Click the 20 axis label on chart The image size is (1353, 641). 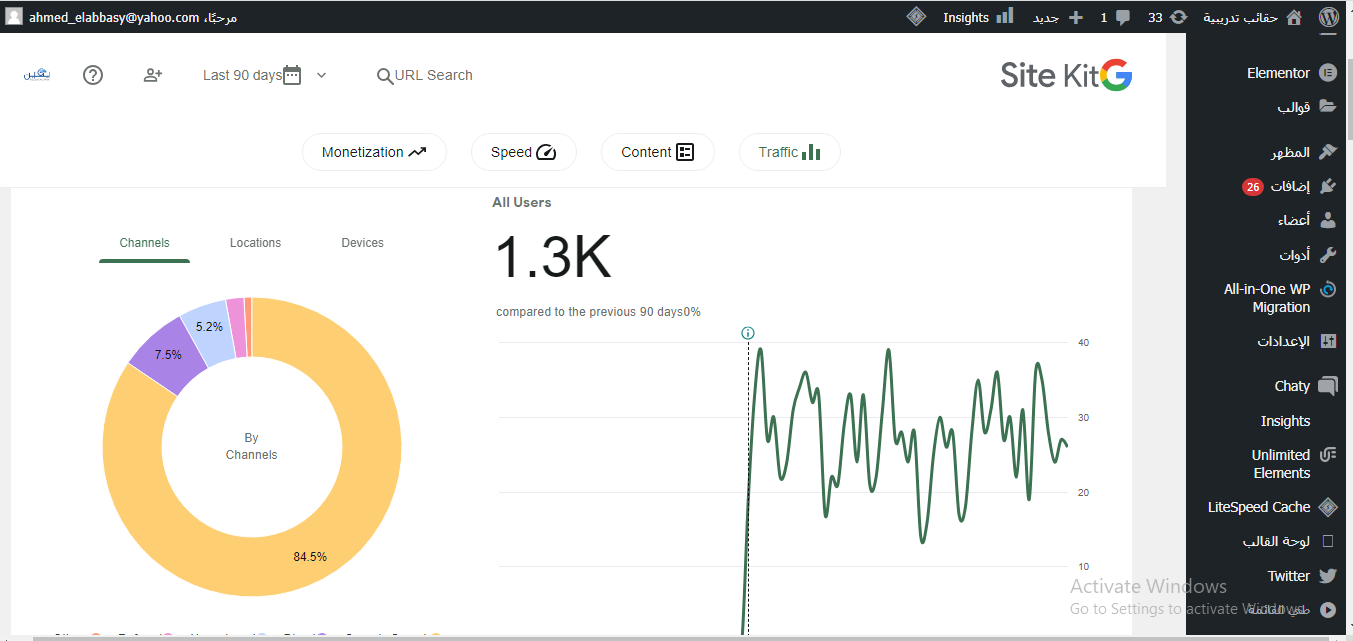1083,492
